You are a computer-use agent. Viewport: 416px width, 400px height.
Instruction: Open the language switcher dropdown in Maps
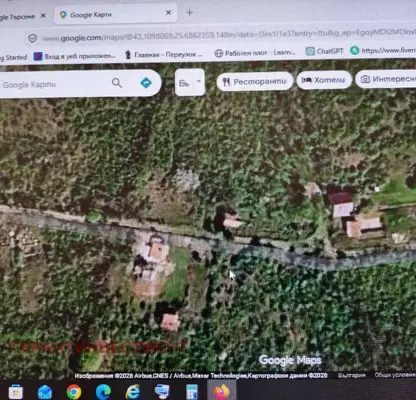190,82
